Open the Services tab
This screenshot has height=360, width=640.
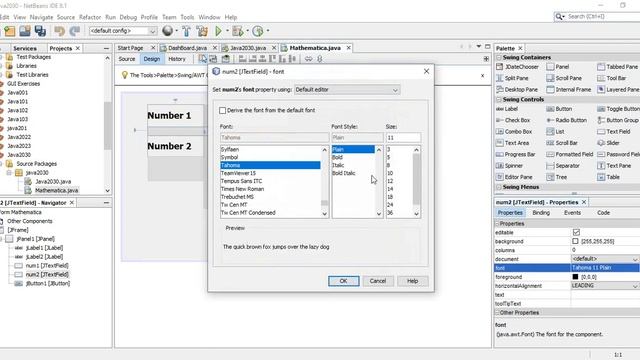click(24, 48)
